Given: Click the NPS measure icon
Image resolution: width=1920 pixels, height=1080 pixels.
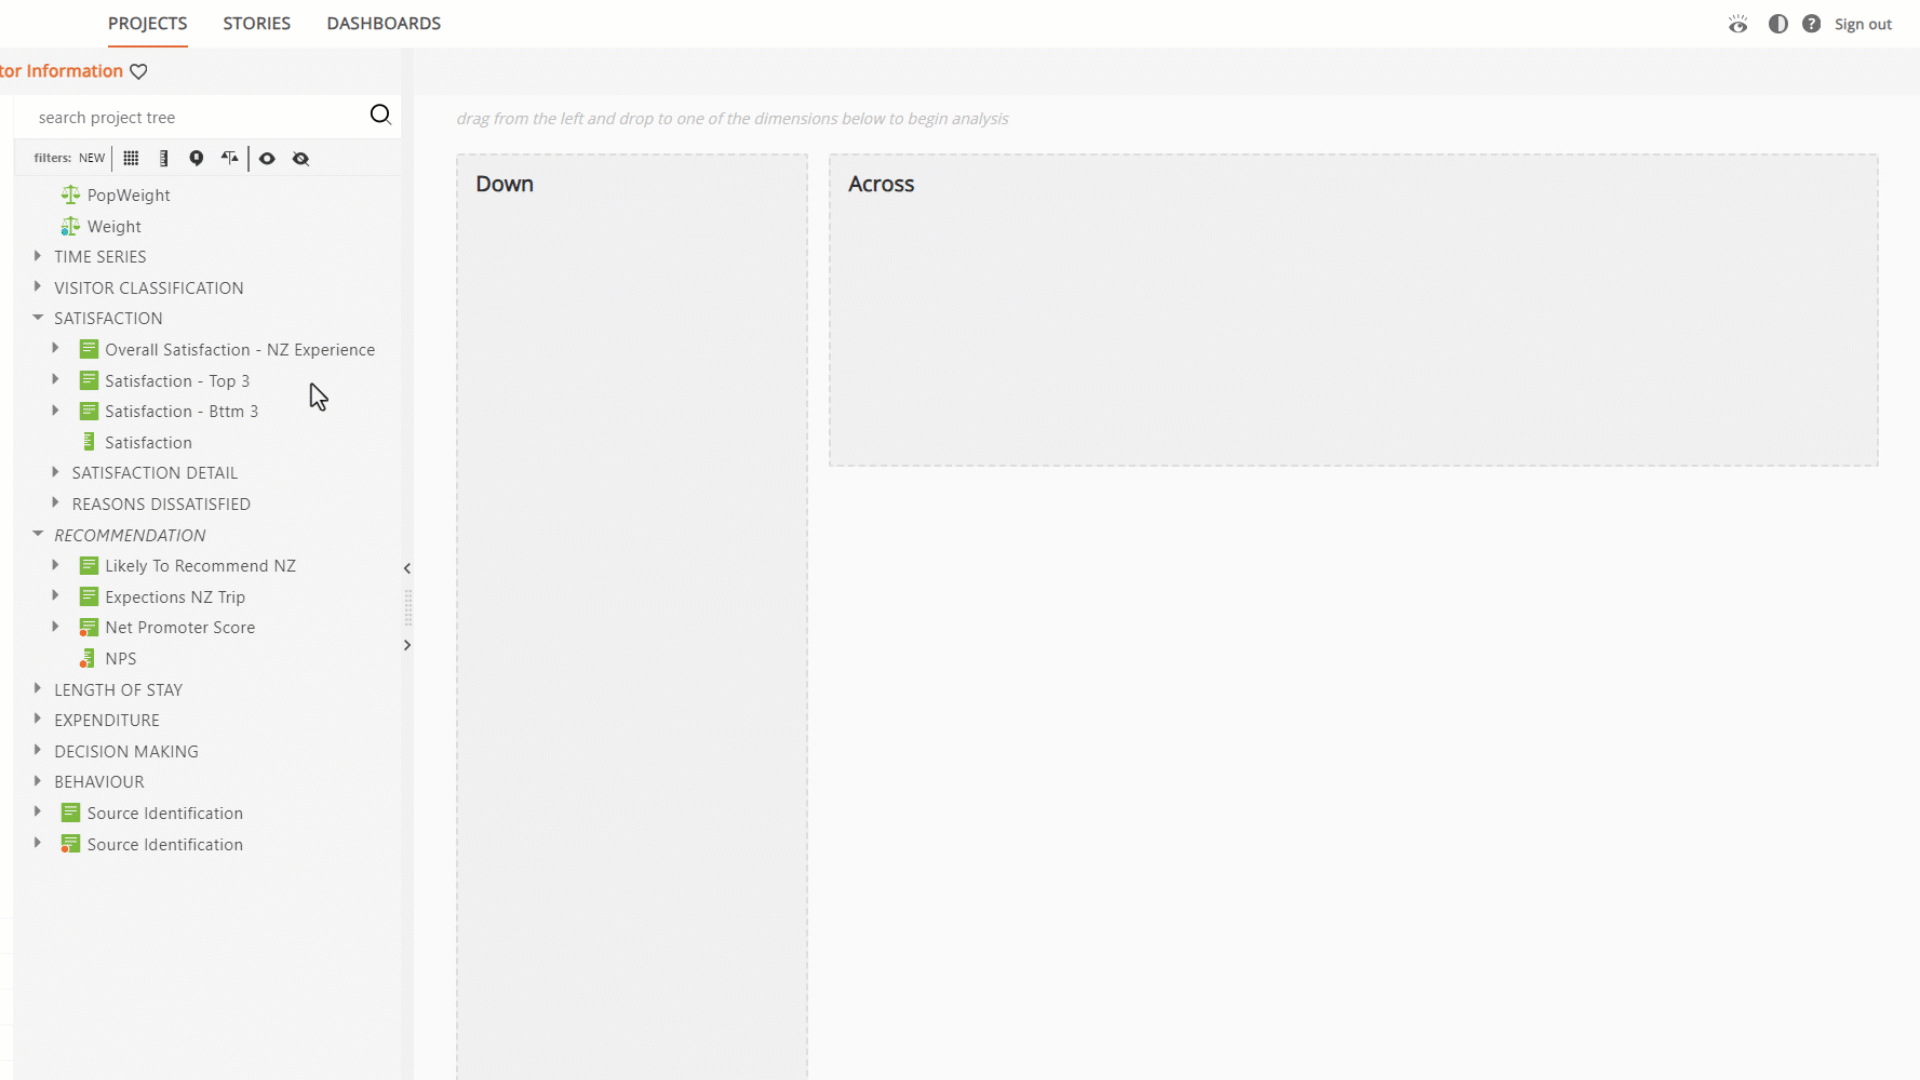Looking at the screenshot, I should [88, 658].
